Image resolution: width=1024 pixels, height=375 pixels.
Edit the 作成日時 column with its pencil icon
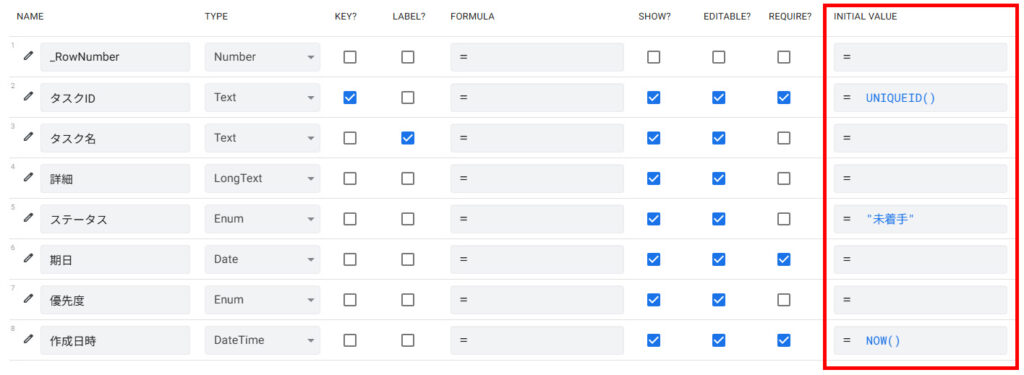[27, 340]
